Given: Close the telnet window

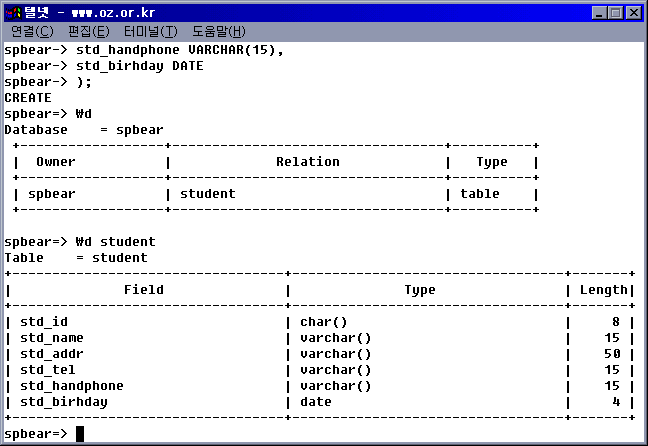Looking at the screenshot, I should [x=634, y=13].
